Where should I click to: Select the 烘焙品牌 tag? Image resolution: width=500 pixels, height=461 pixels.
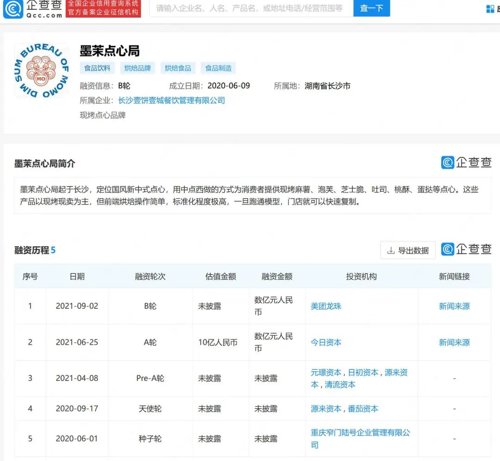(137, 68)
